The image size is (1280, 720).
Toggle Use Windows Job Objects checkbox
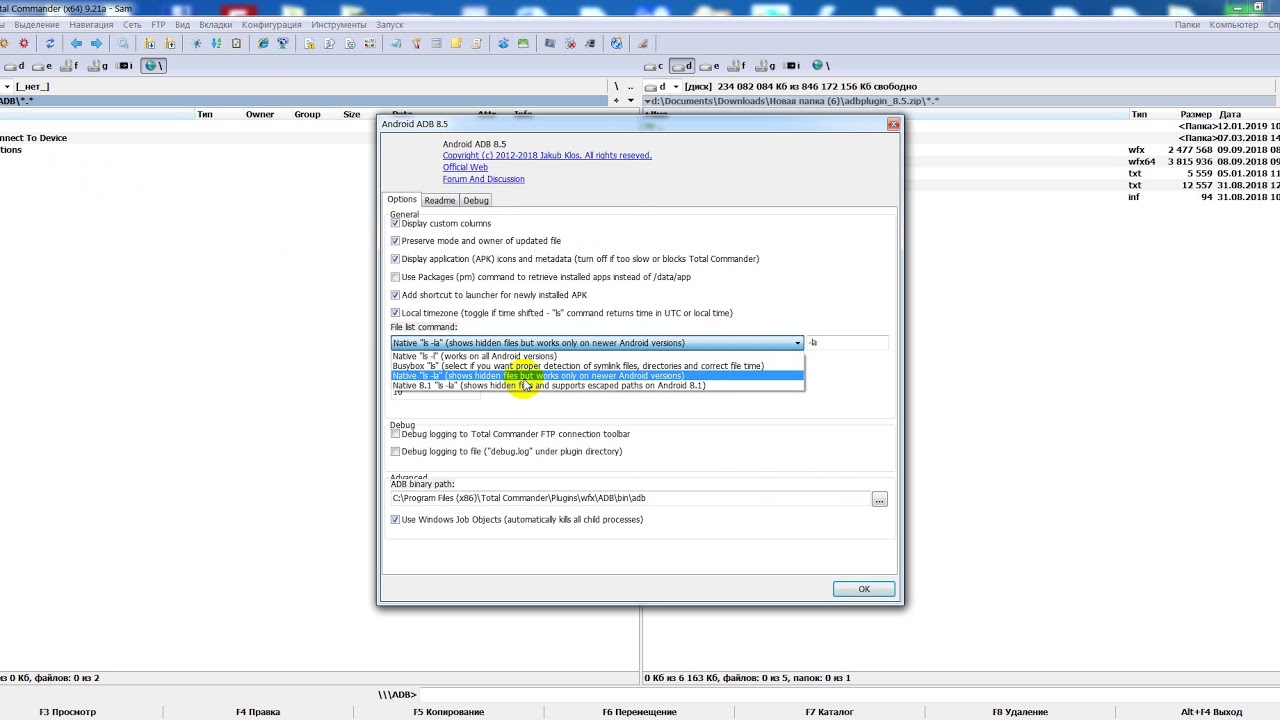[x=395, y=520]
